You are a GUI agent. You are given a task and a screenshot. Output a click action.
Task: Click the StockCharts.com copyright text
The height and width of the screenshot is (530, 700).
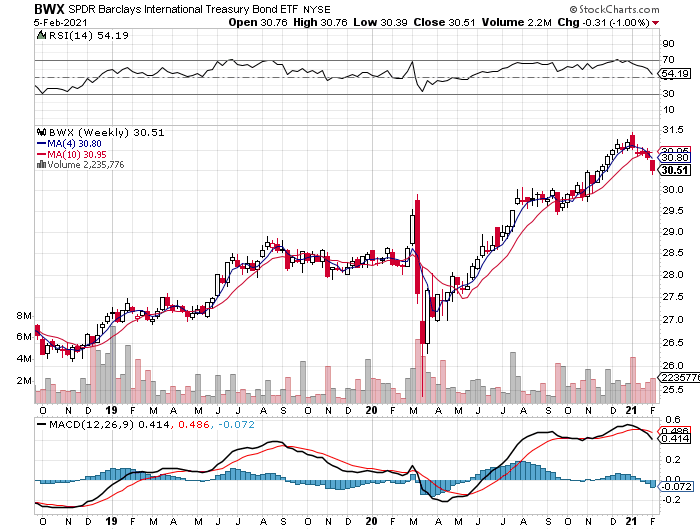coord(614,9)
